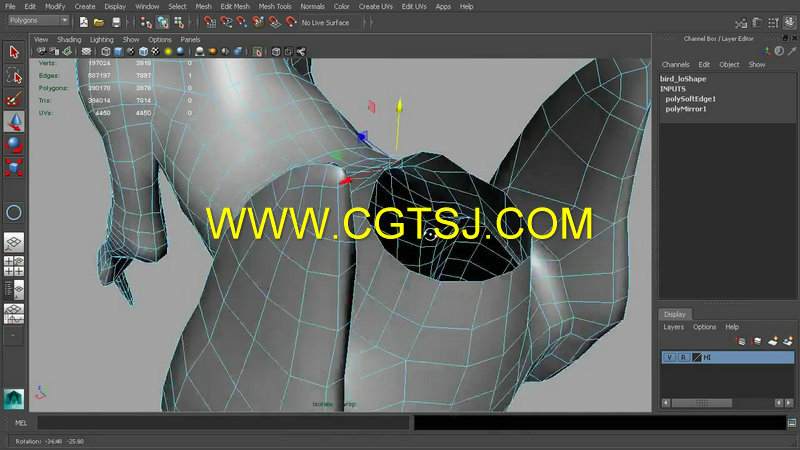
Task: Enable select by hierarchy mode
Action: click(x=146, y=22)
